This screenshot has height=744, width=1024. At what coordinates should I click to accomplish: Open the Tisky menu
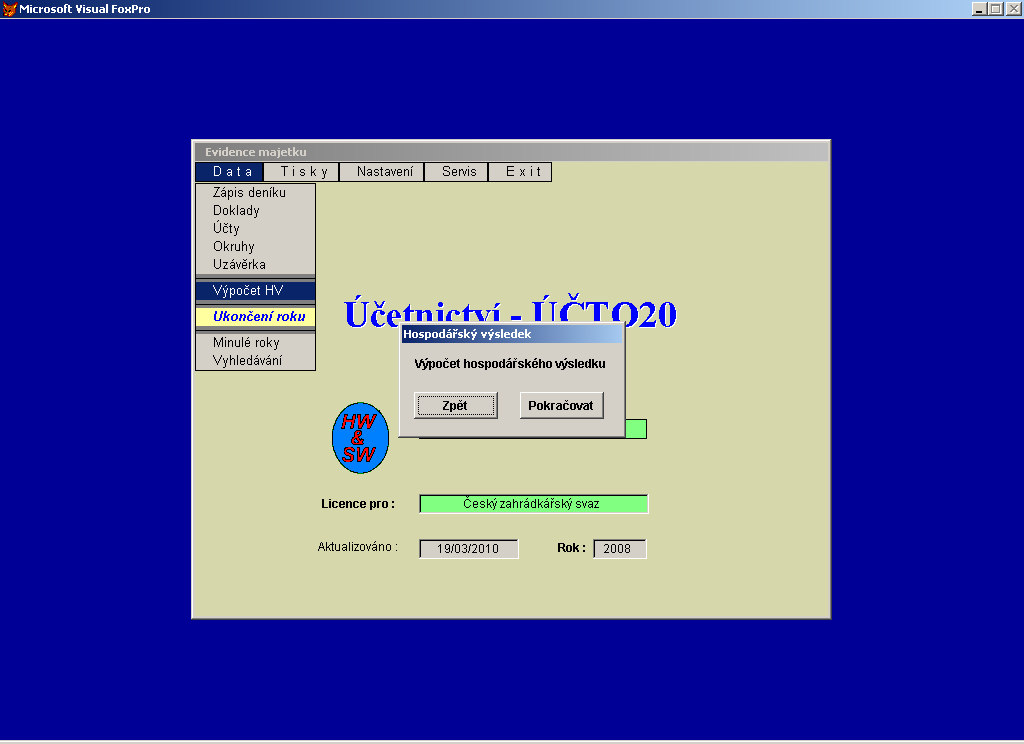(302, 172)
